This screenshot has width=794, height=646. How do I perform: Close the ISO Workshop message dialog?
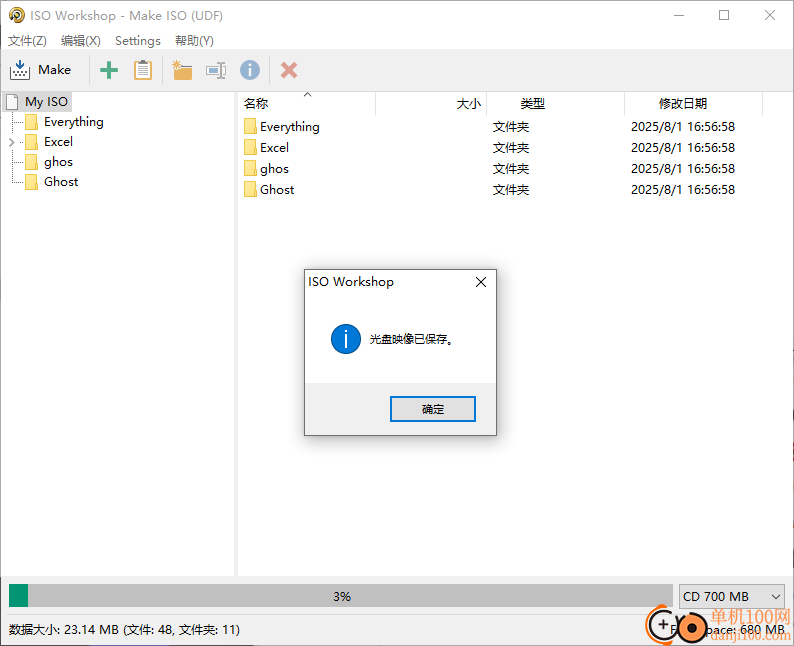coord(481,282)
